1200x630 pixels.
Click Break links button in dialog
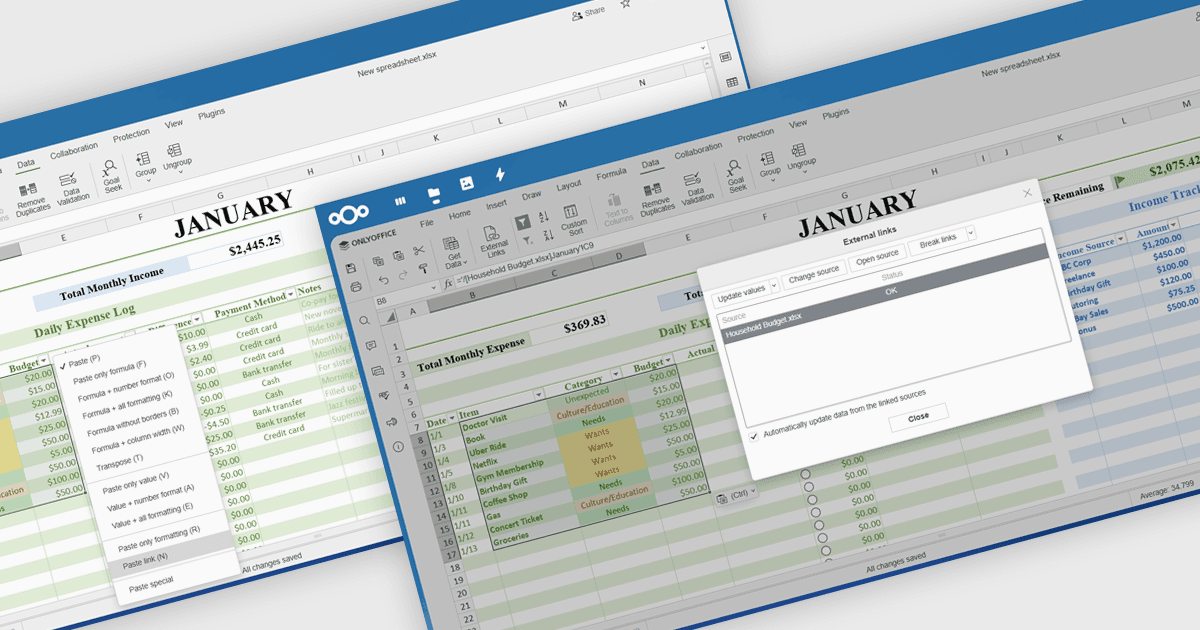(x=938, y=242)
